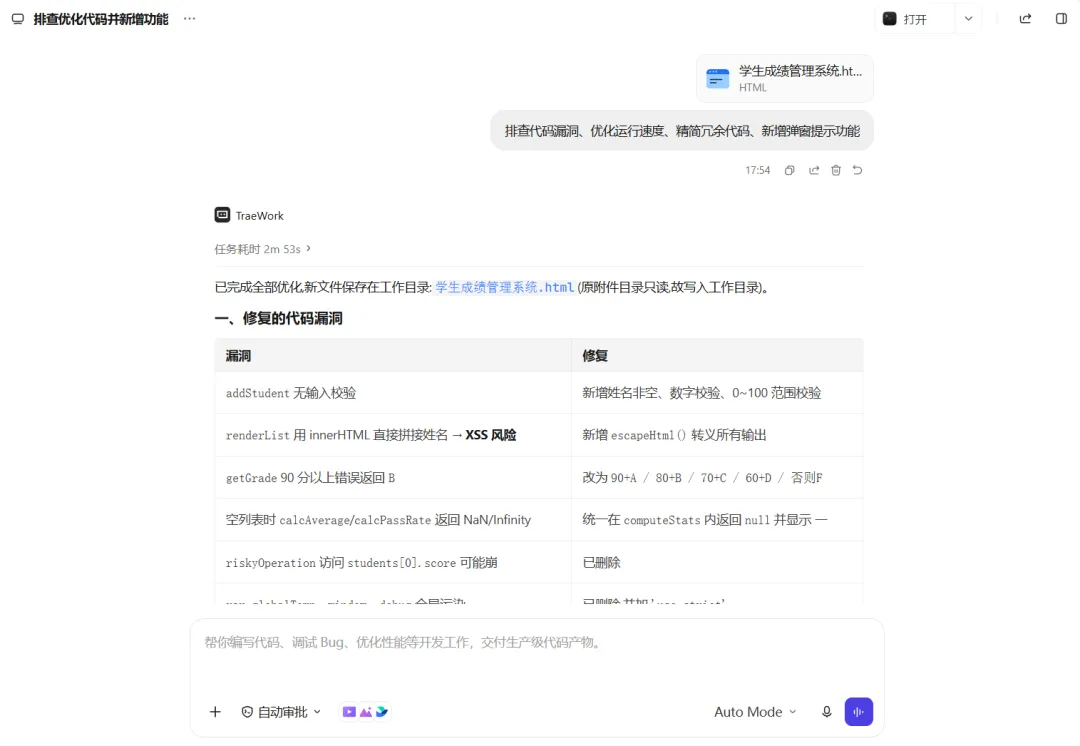
Task: Click the TraeWork avatar icon
Action: (x=222, y=215)
